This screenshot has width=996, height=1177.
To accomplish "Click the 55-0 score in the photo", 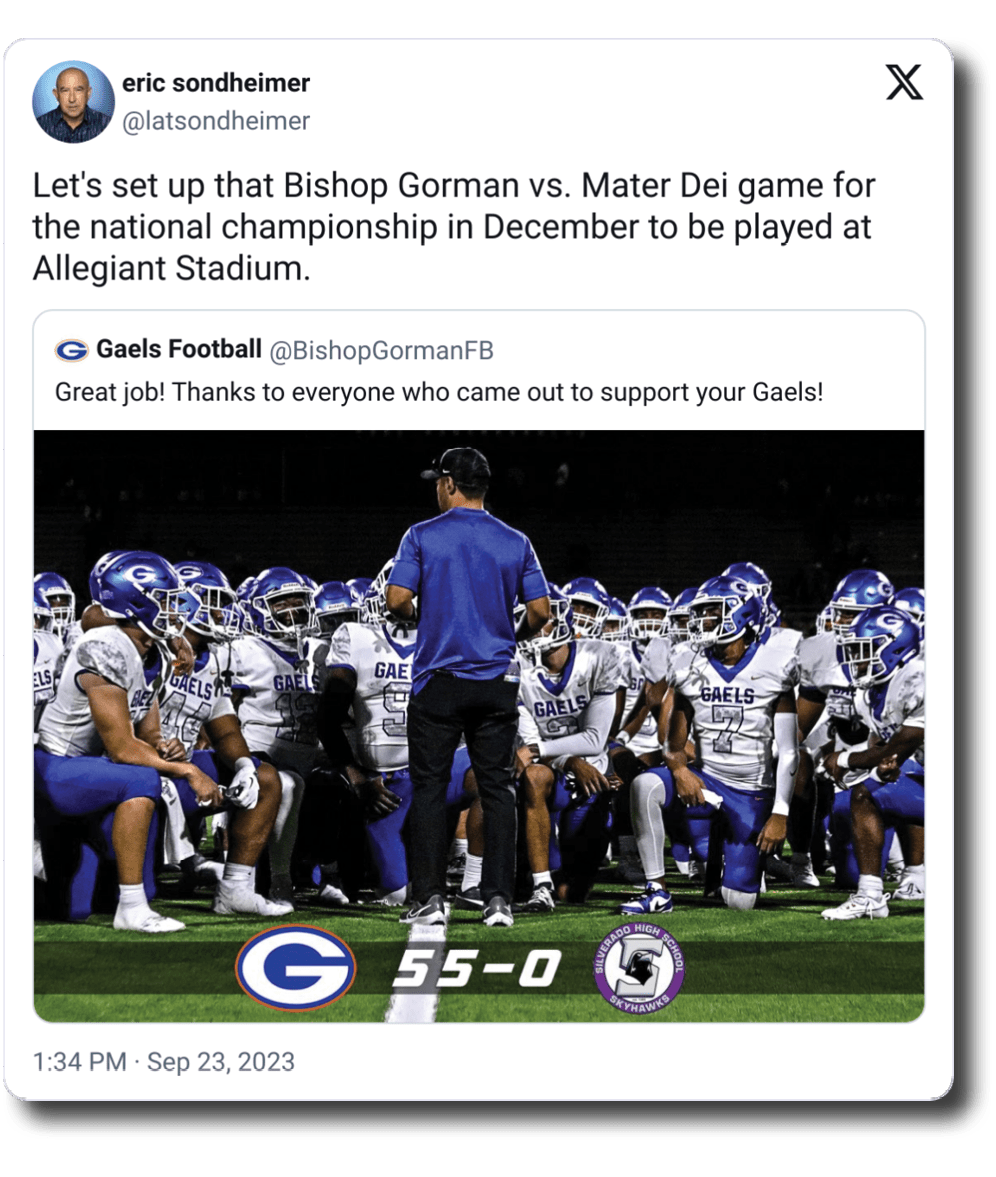I will click(x=474, y=968).
